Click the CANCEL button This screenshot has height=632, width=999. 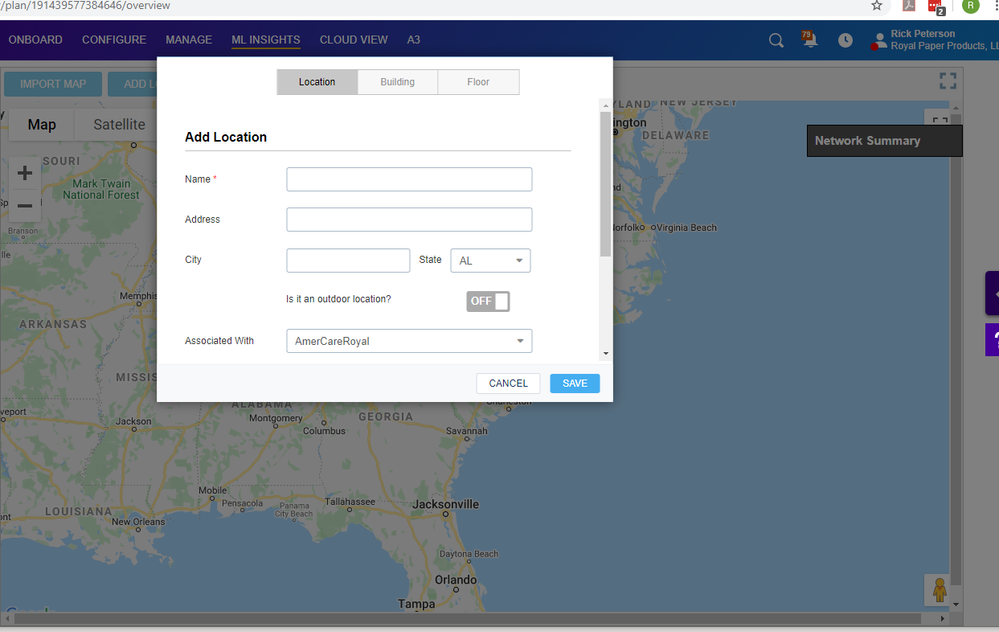508,384
